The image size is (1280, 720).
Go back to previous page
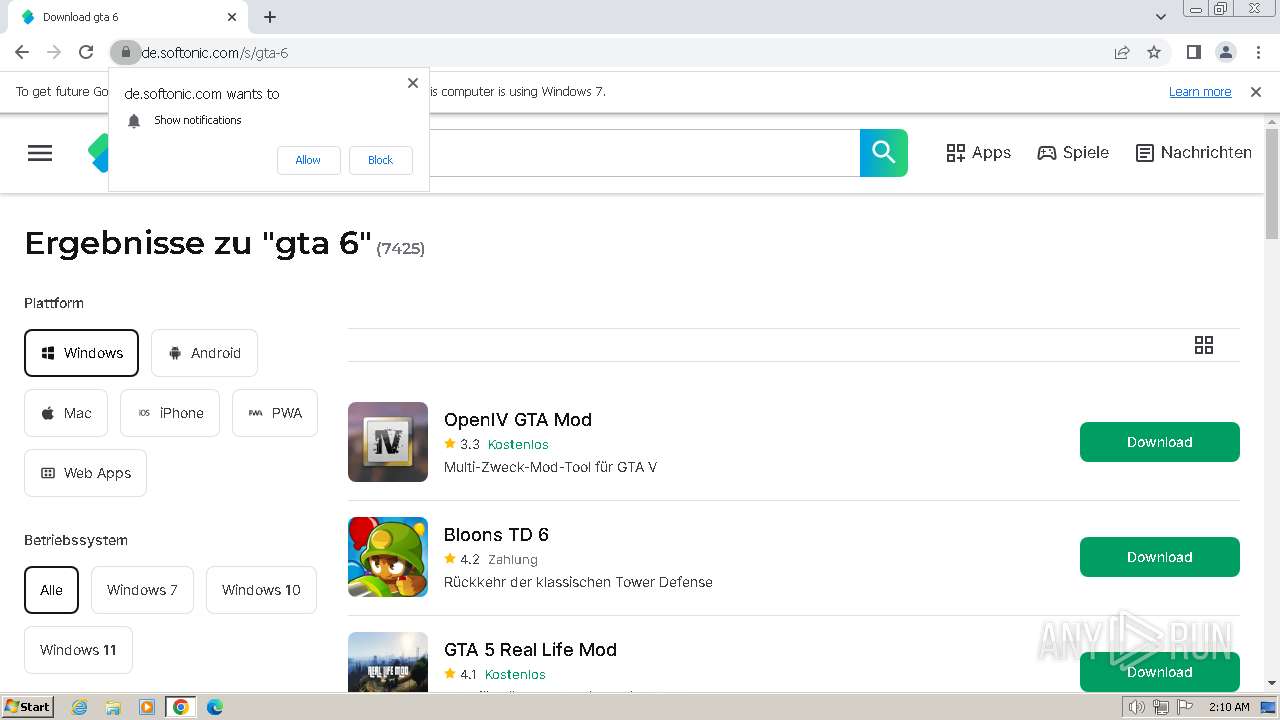pos(22,52)
